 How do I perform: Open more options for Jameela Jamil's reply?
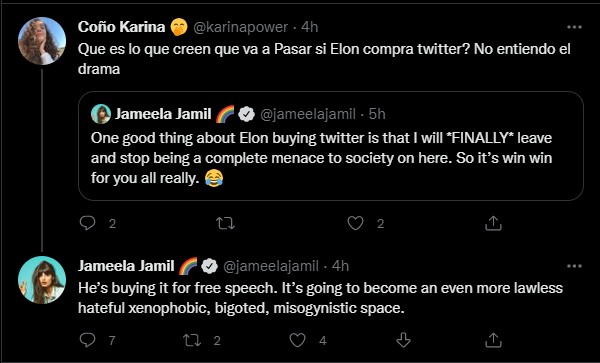click(574, 266)
